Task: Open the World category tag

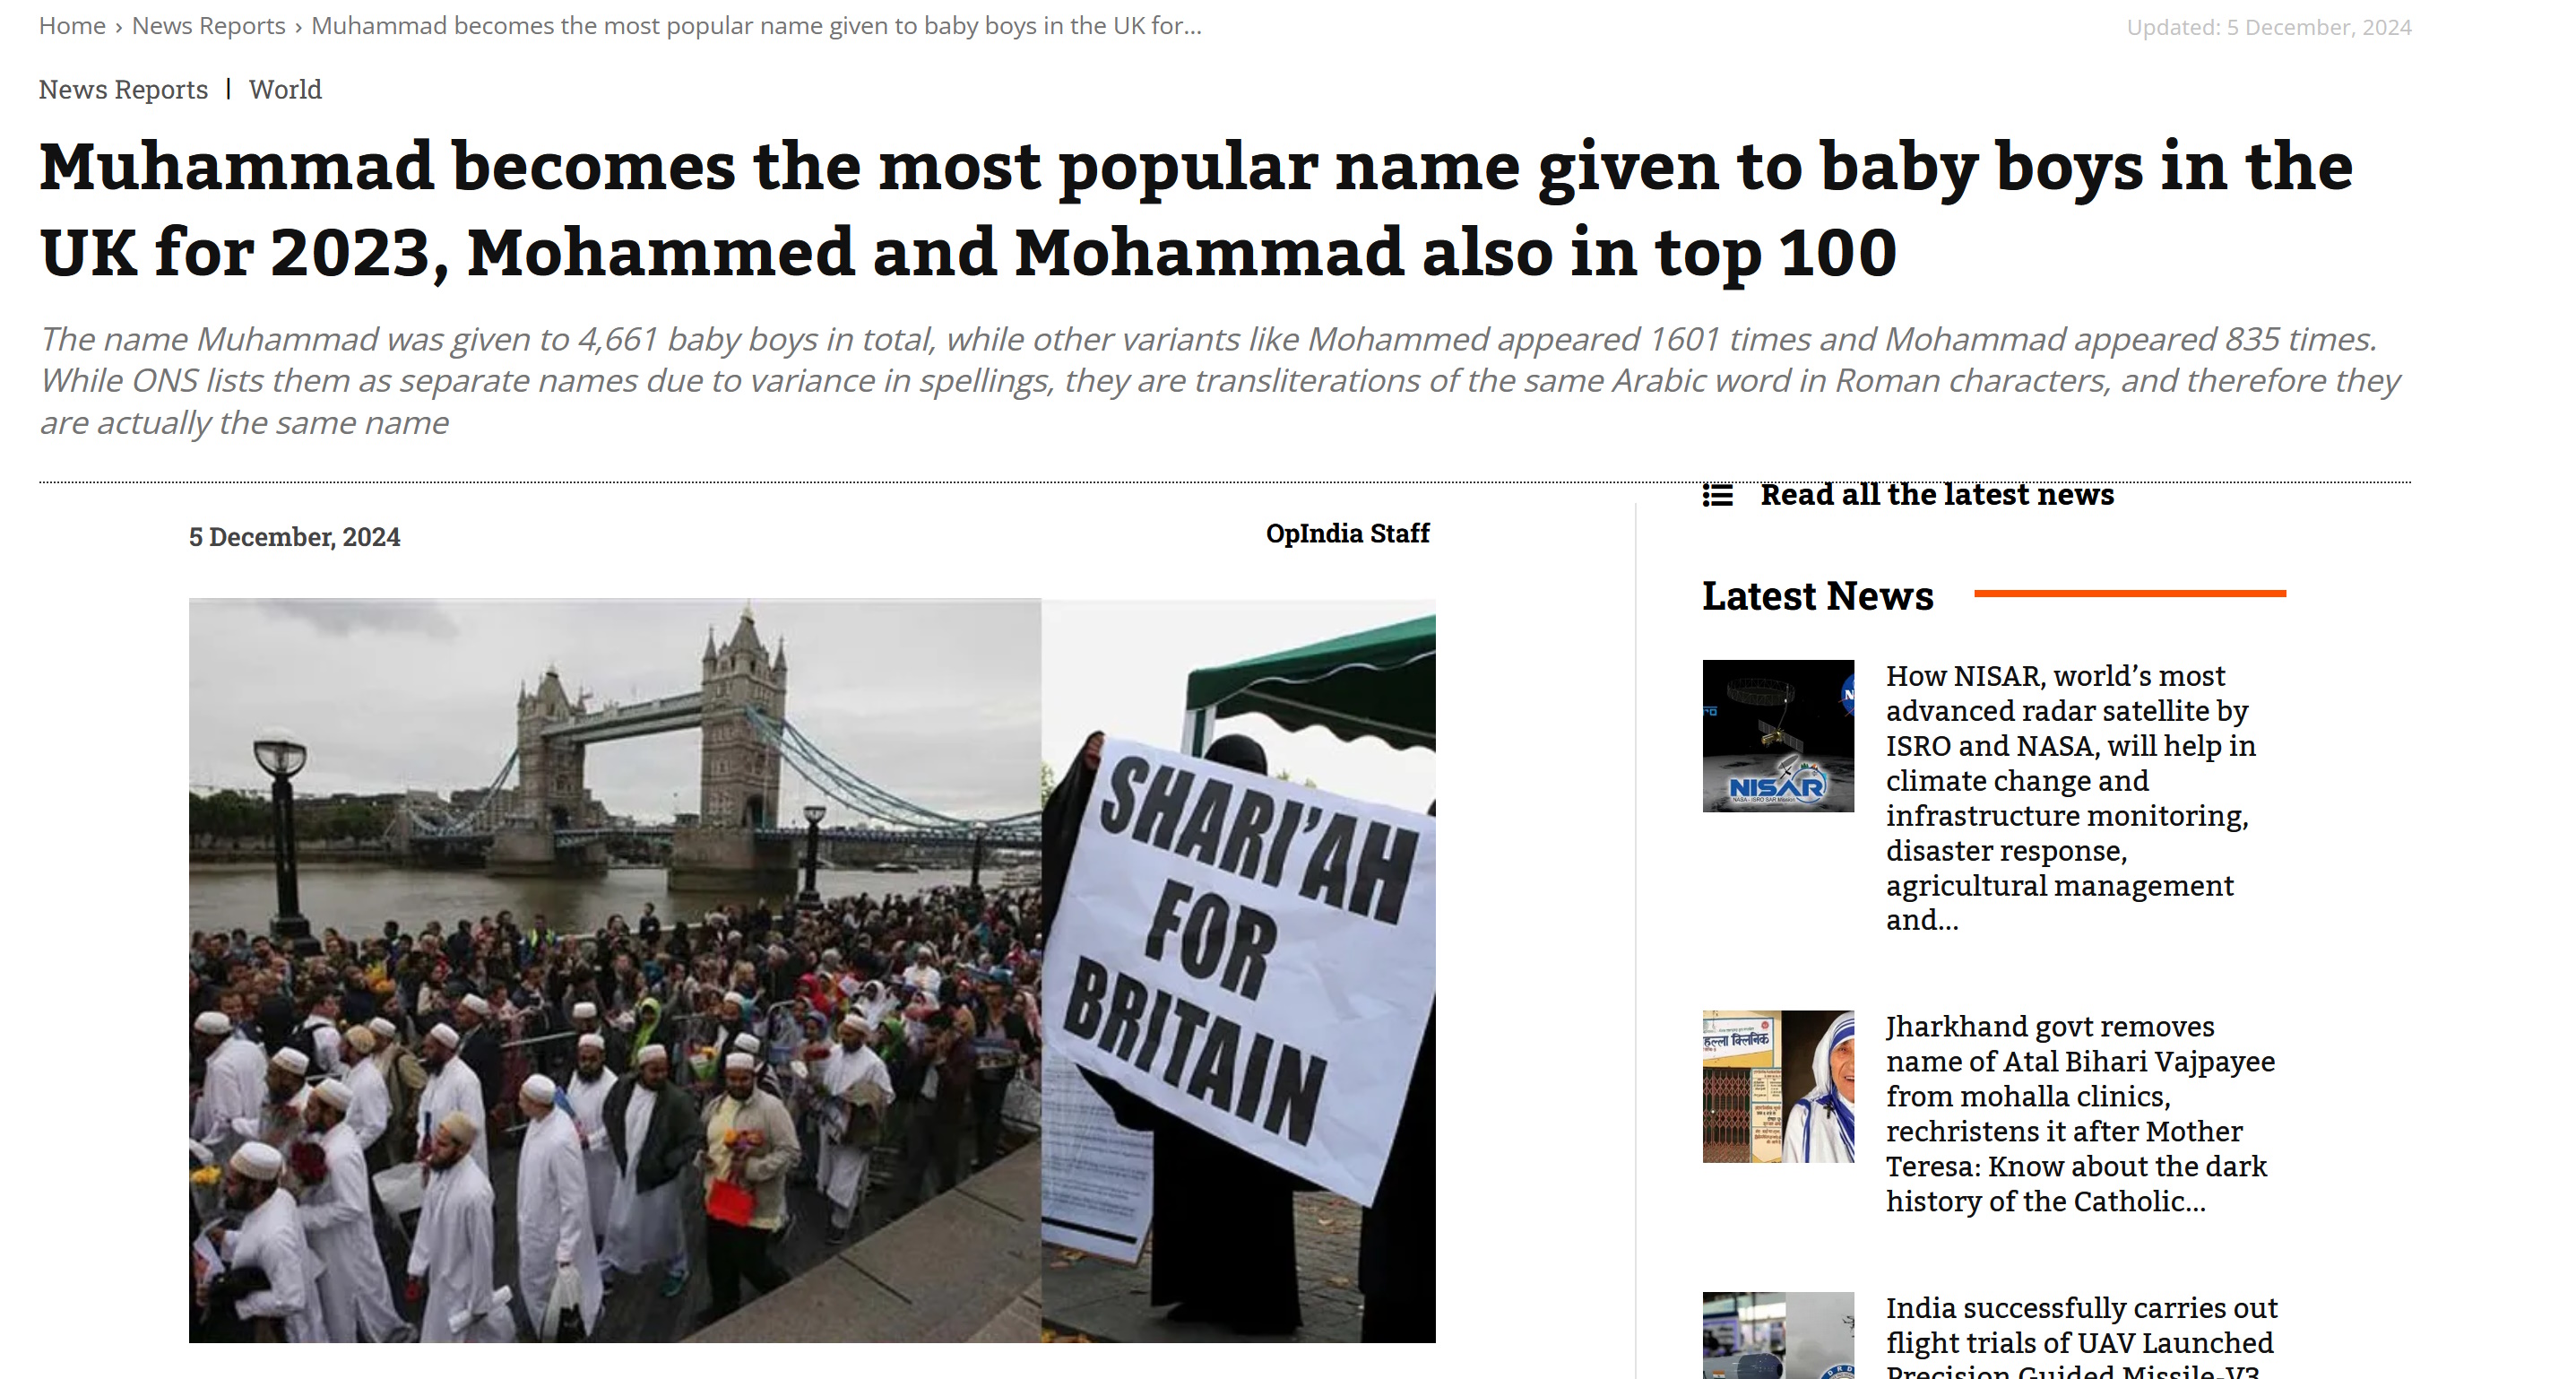Action: pyautogui.click(x=285, y=90)
